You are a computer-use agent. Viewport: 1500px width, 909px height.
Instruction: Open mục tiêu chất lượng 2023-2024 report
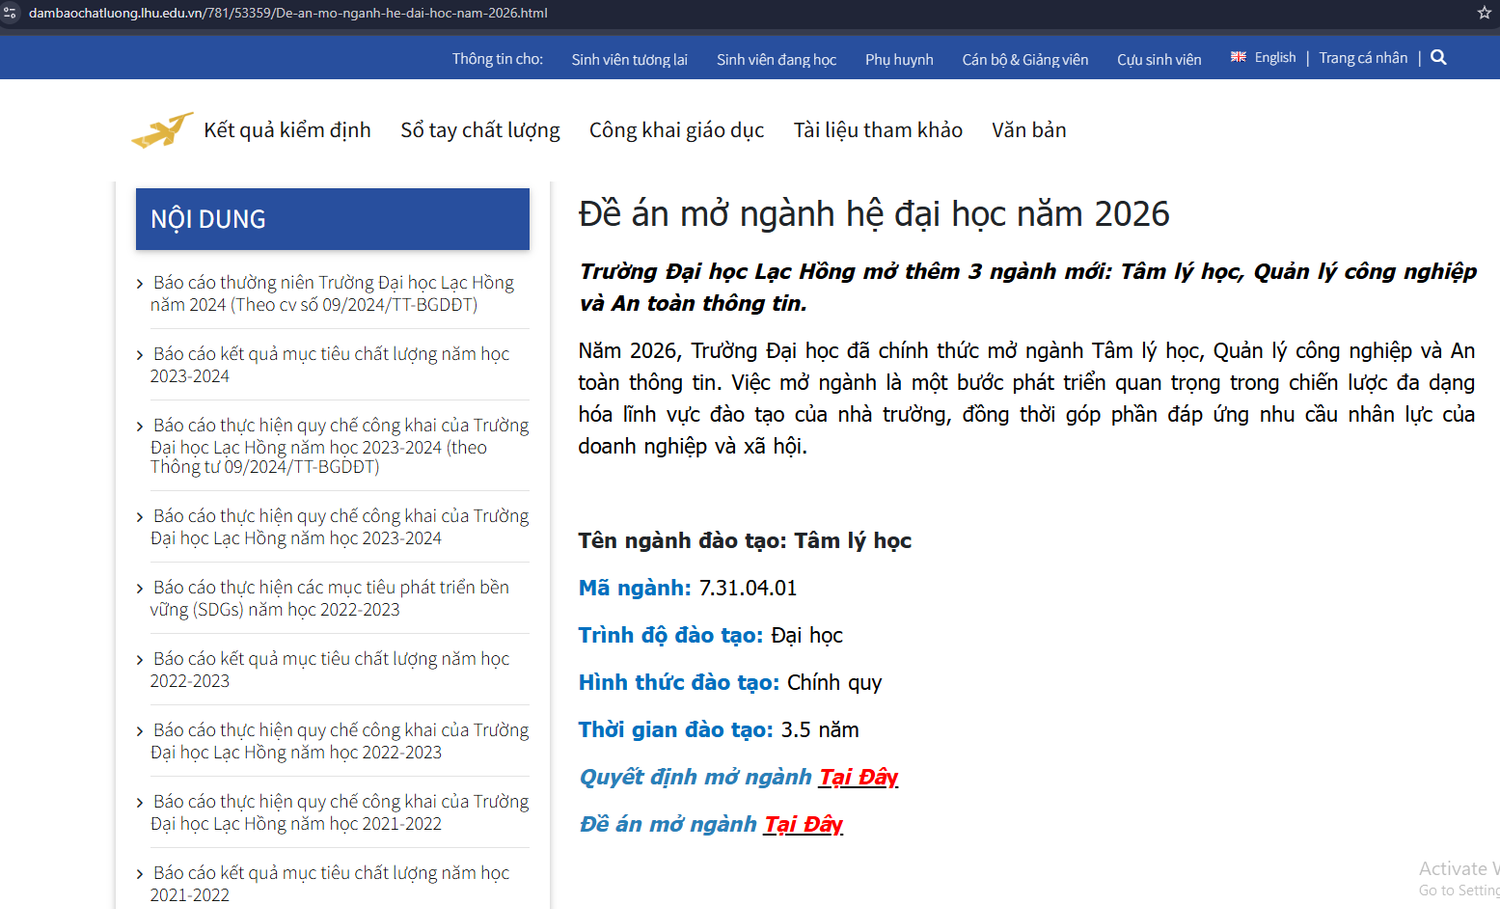point(330,364)
